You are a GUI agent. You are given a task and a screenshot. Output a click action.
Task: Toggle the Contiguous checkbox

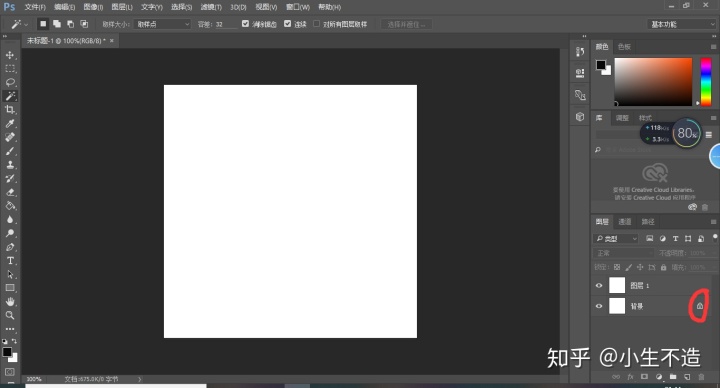(287, 24)
